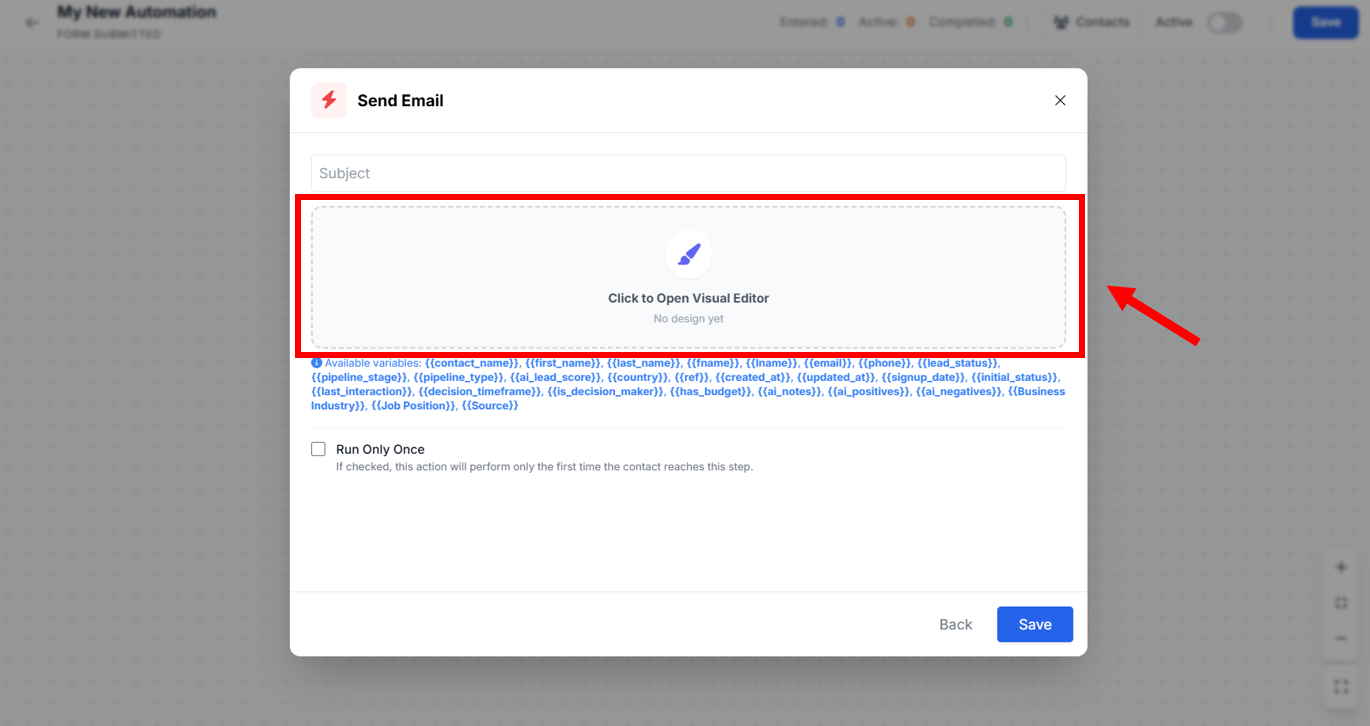Click the back arrow beside automation title
Screen dimensions: 1370x726
pyautogui.click(x=32, y=22)
